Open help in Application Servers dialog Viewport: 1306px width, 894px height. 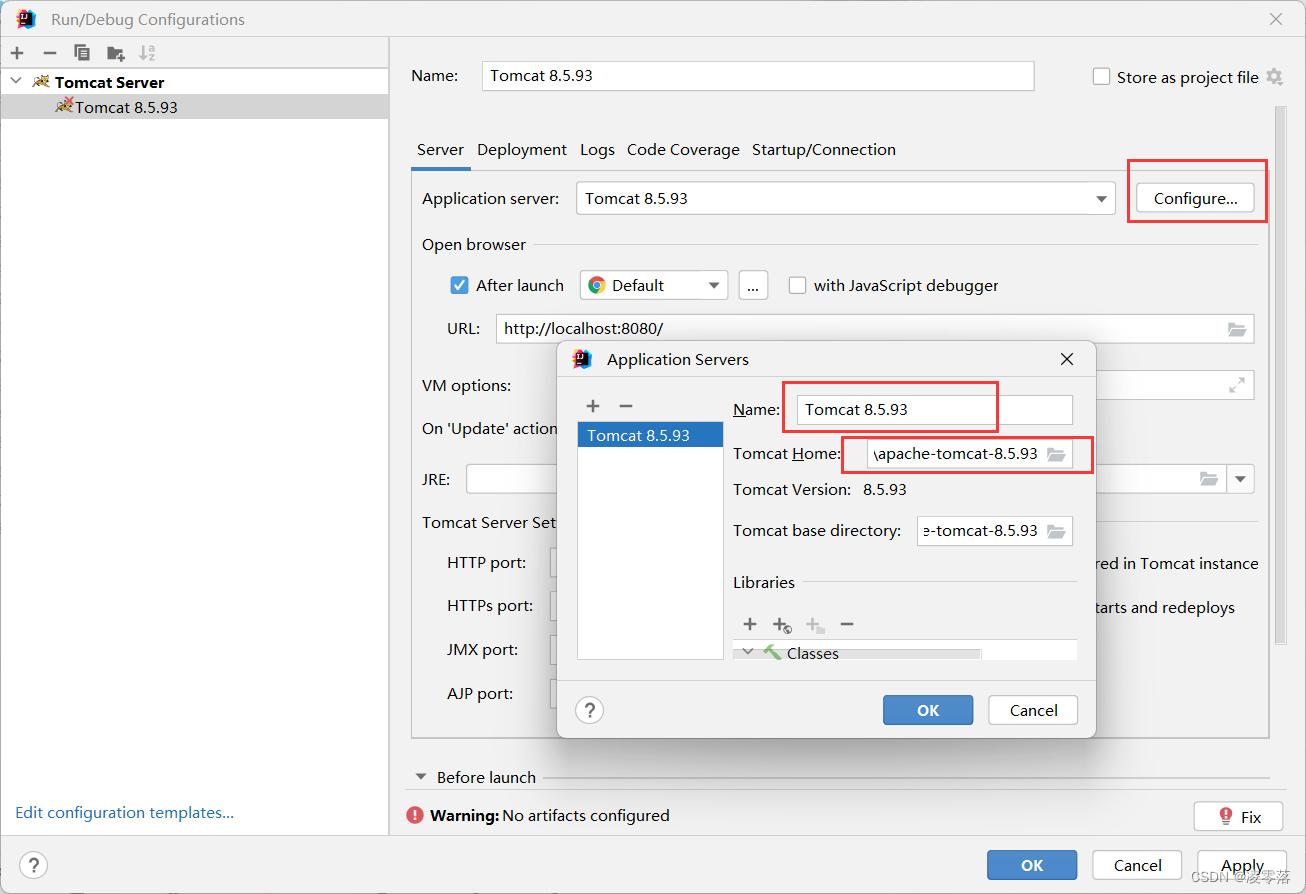point(590,710)
